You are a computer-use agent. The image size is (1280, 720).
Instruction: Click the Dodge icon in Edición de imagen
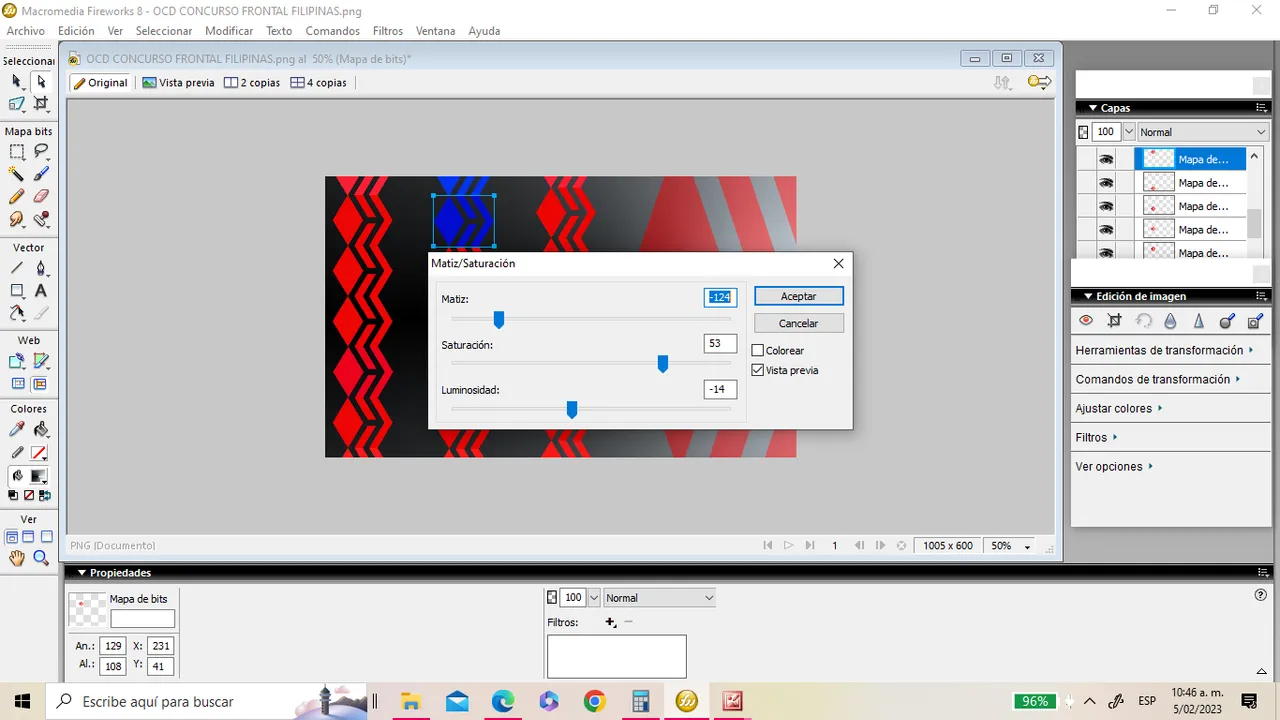[1227, 321]
